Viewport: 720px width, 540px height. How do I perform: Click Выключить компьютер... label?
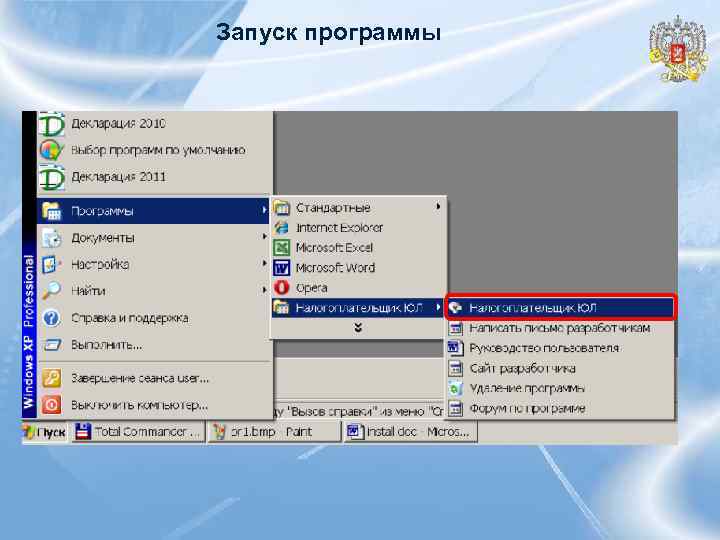coord(140,405)
